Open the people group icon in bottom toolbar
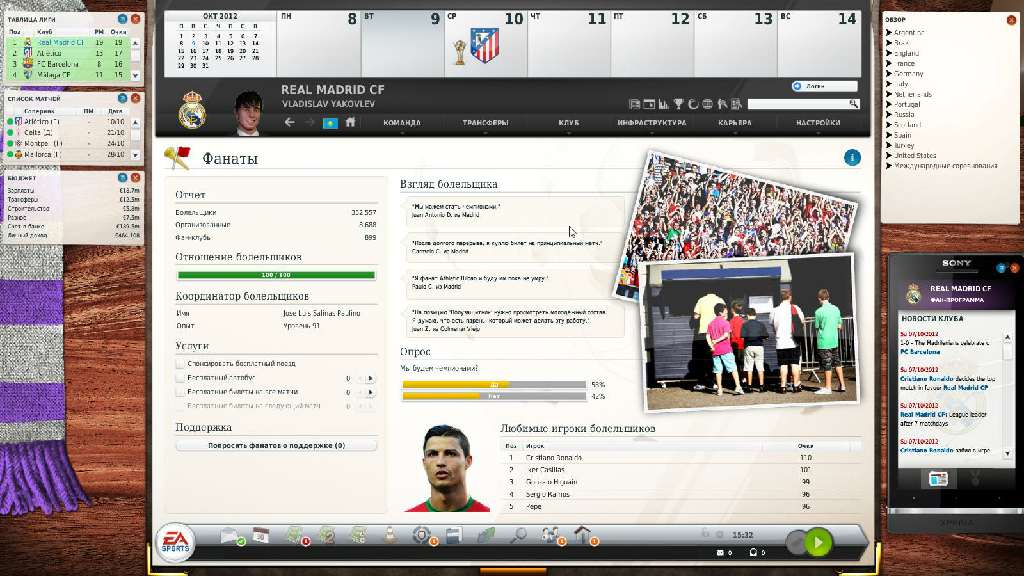 pos(551,535)
